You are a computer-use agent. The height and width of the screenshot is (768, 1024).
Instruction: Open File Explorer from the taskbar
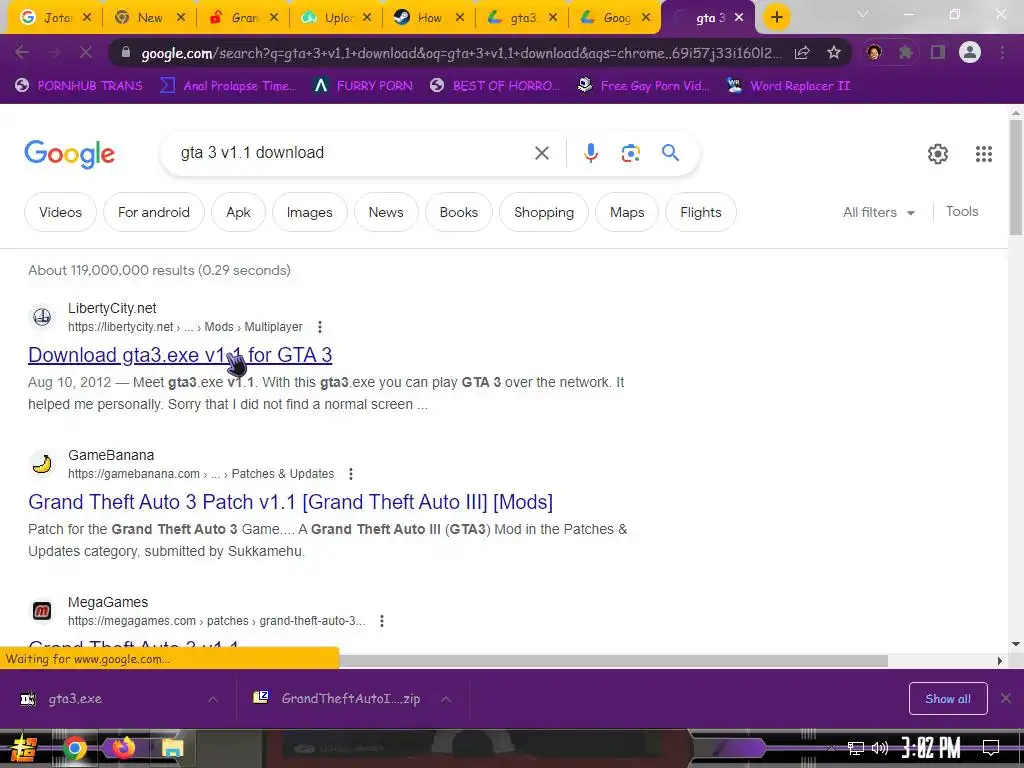point(172,748)
